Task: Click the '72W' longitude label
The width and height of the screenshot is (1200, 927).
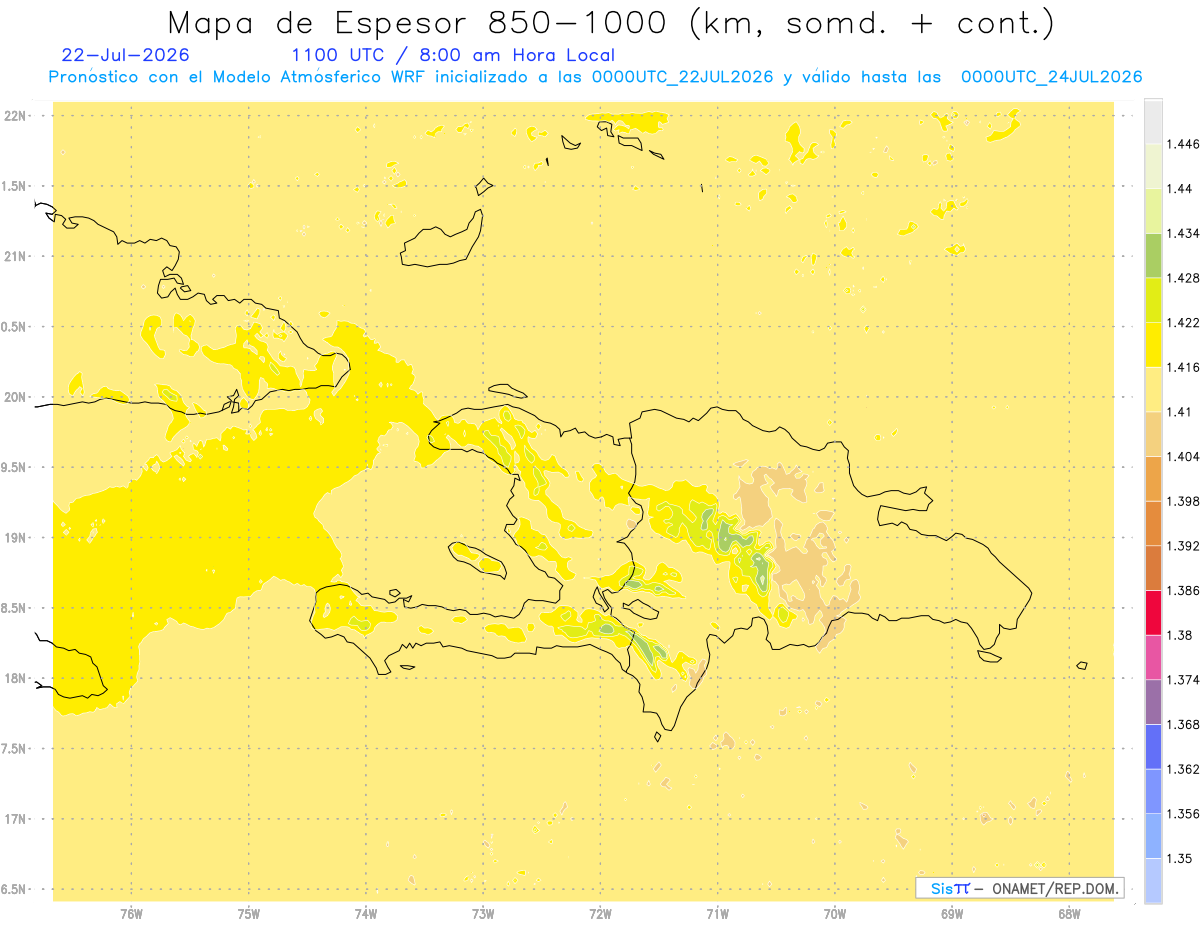Action: point(600,914)
